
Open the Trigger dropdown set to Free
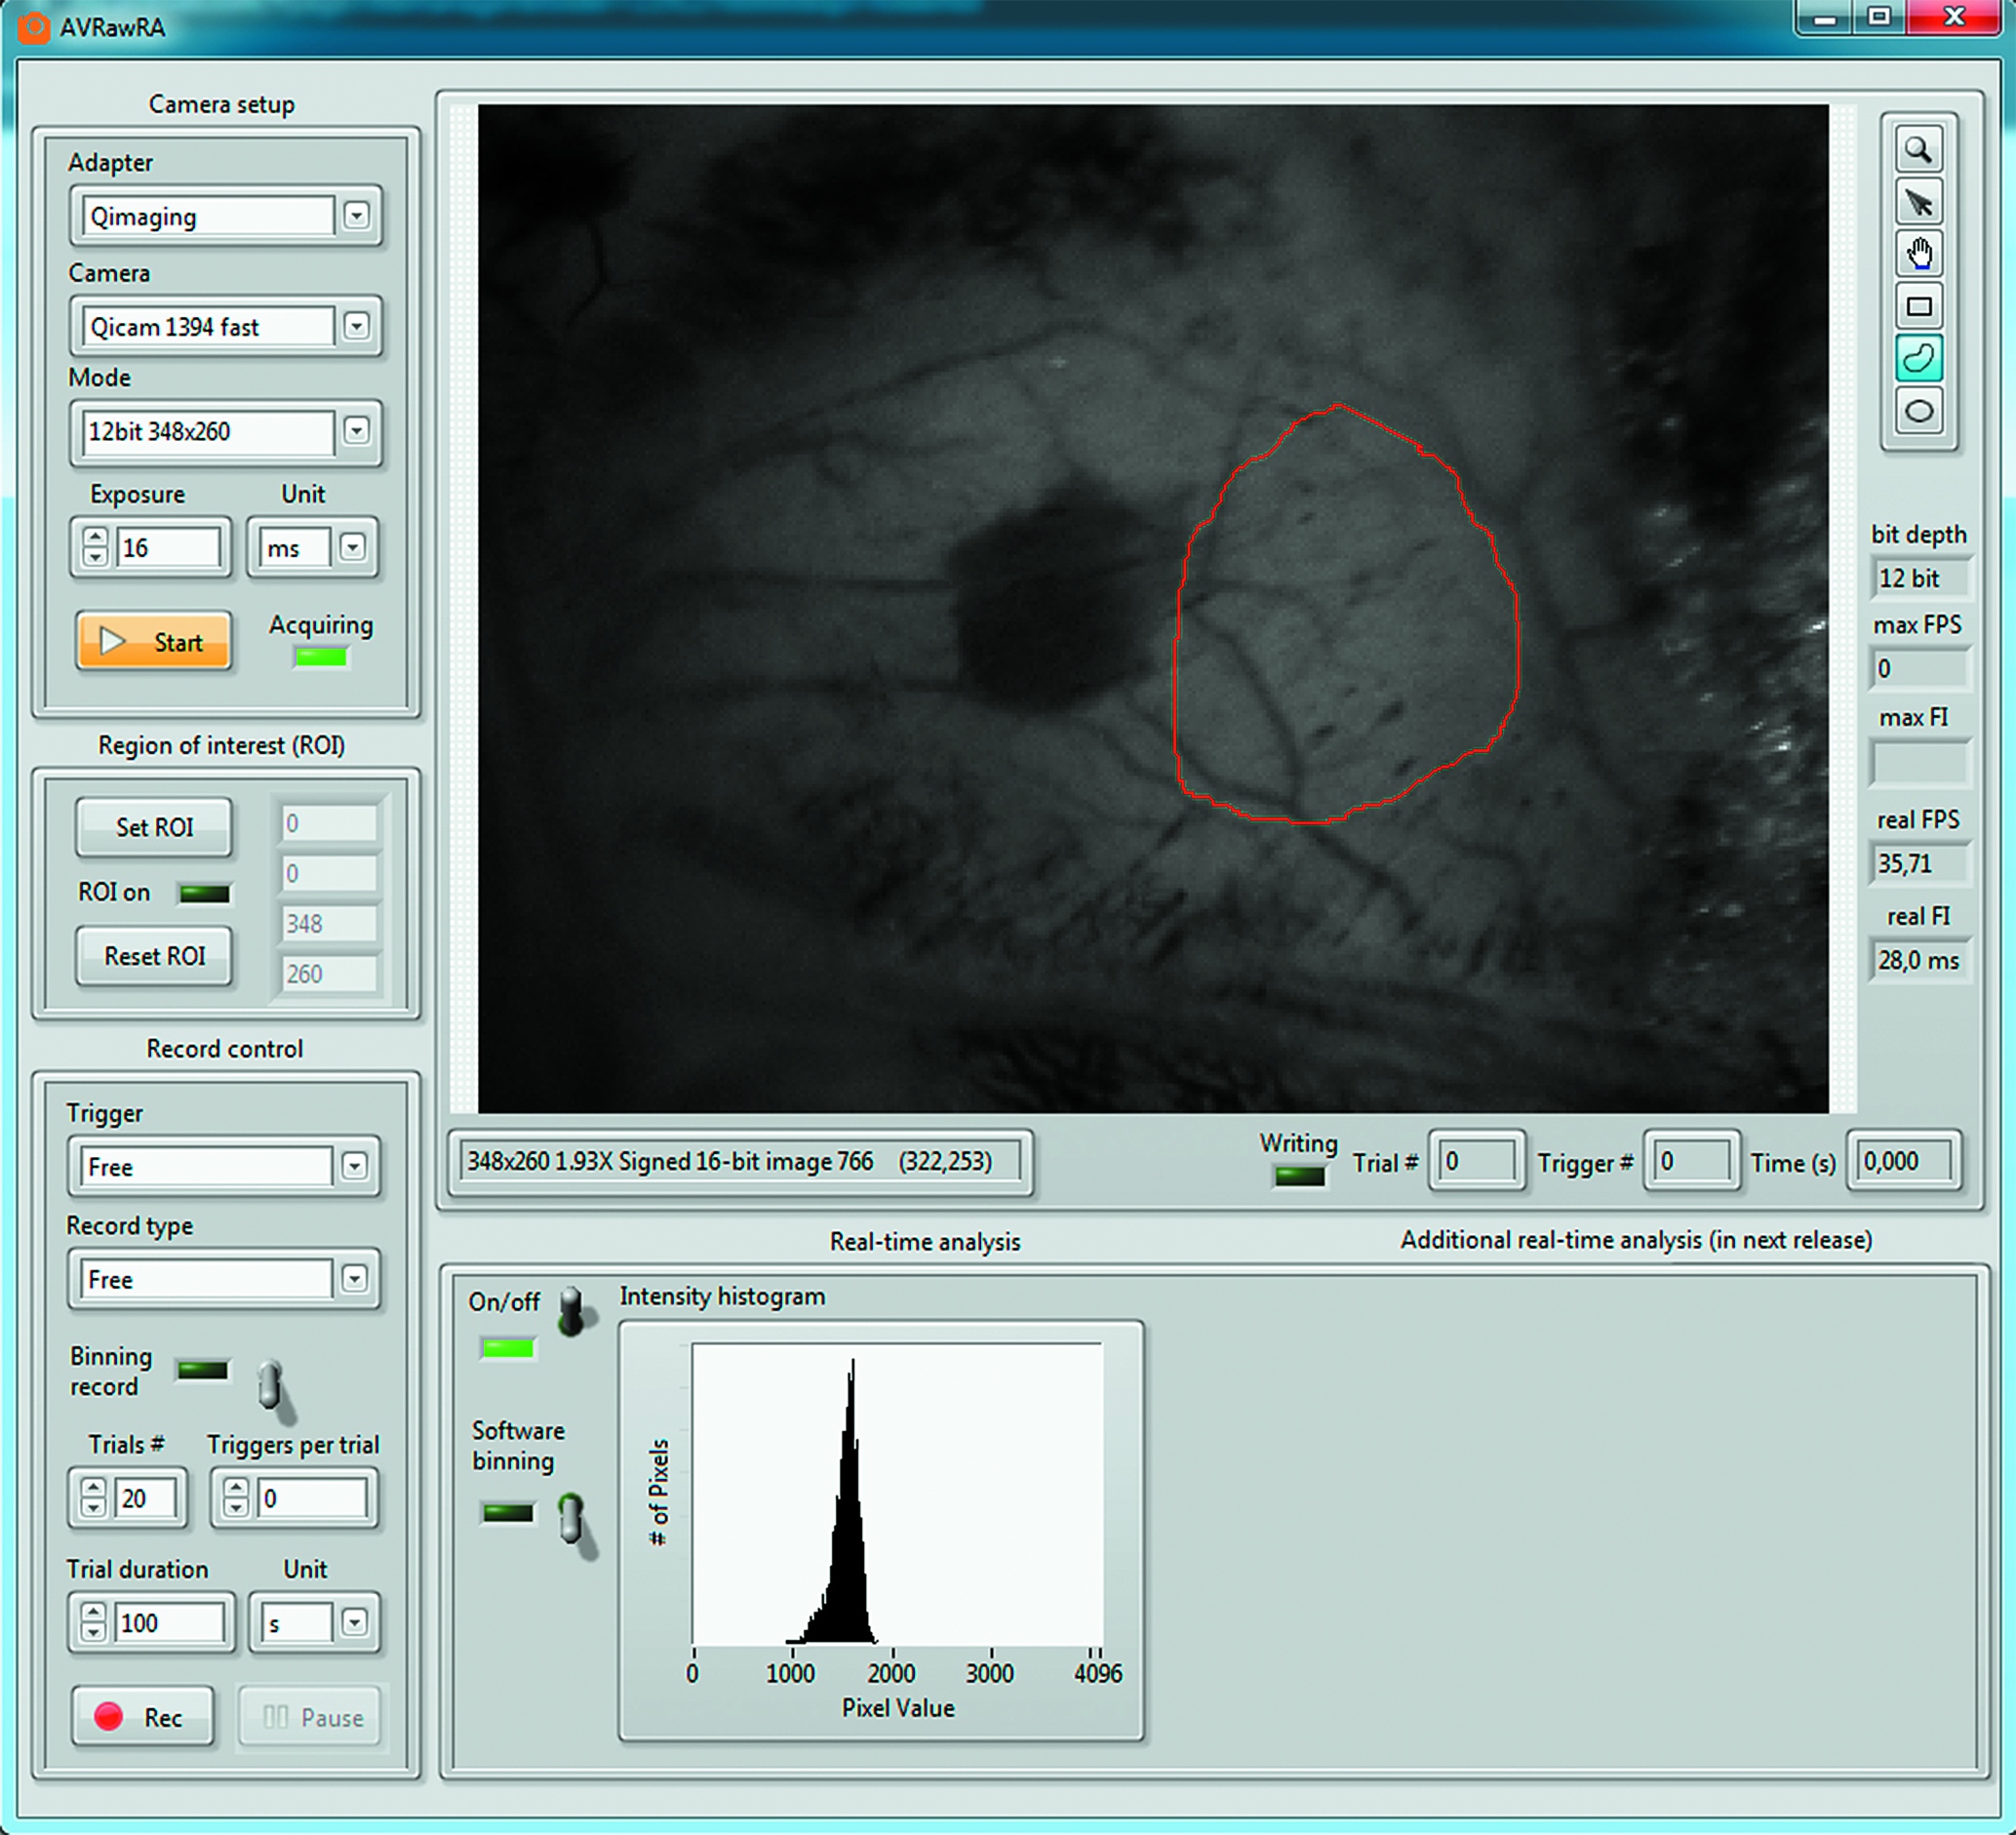354,1166
